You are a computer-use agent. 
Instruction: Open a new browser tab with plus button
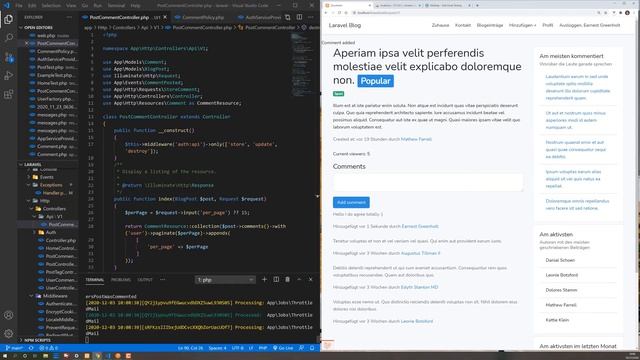click(x=477, y=6)
